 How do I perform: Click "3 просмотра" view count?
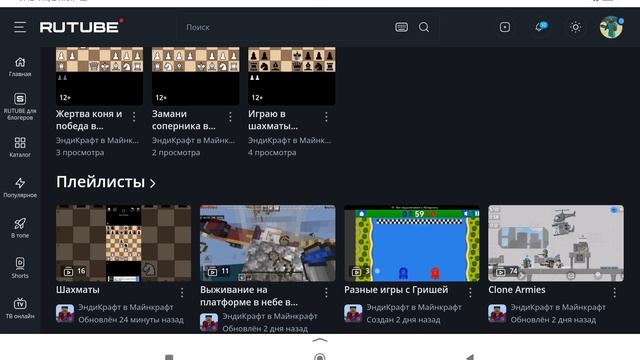80,153
